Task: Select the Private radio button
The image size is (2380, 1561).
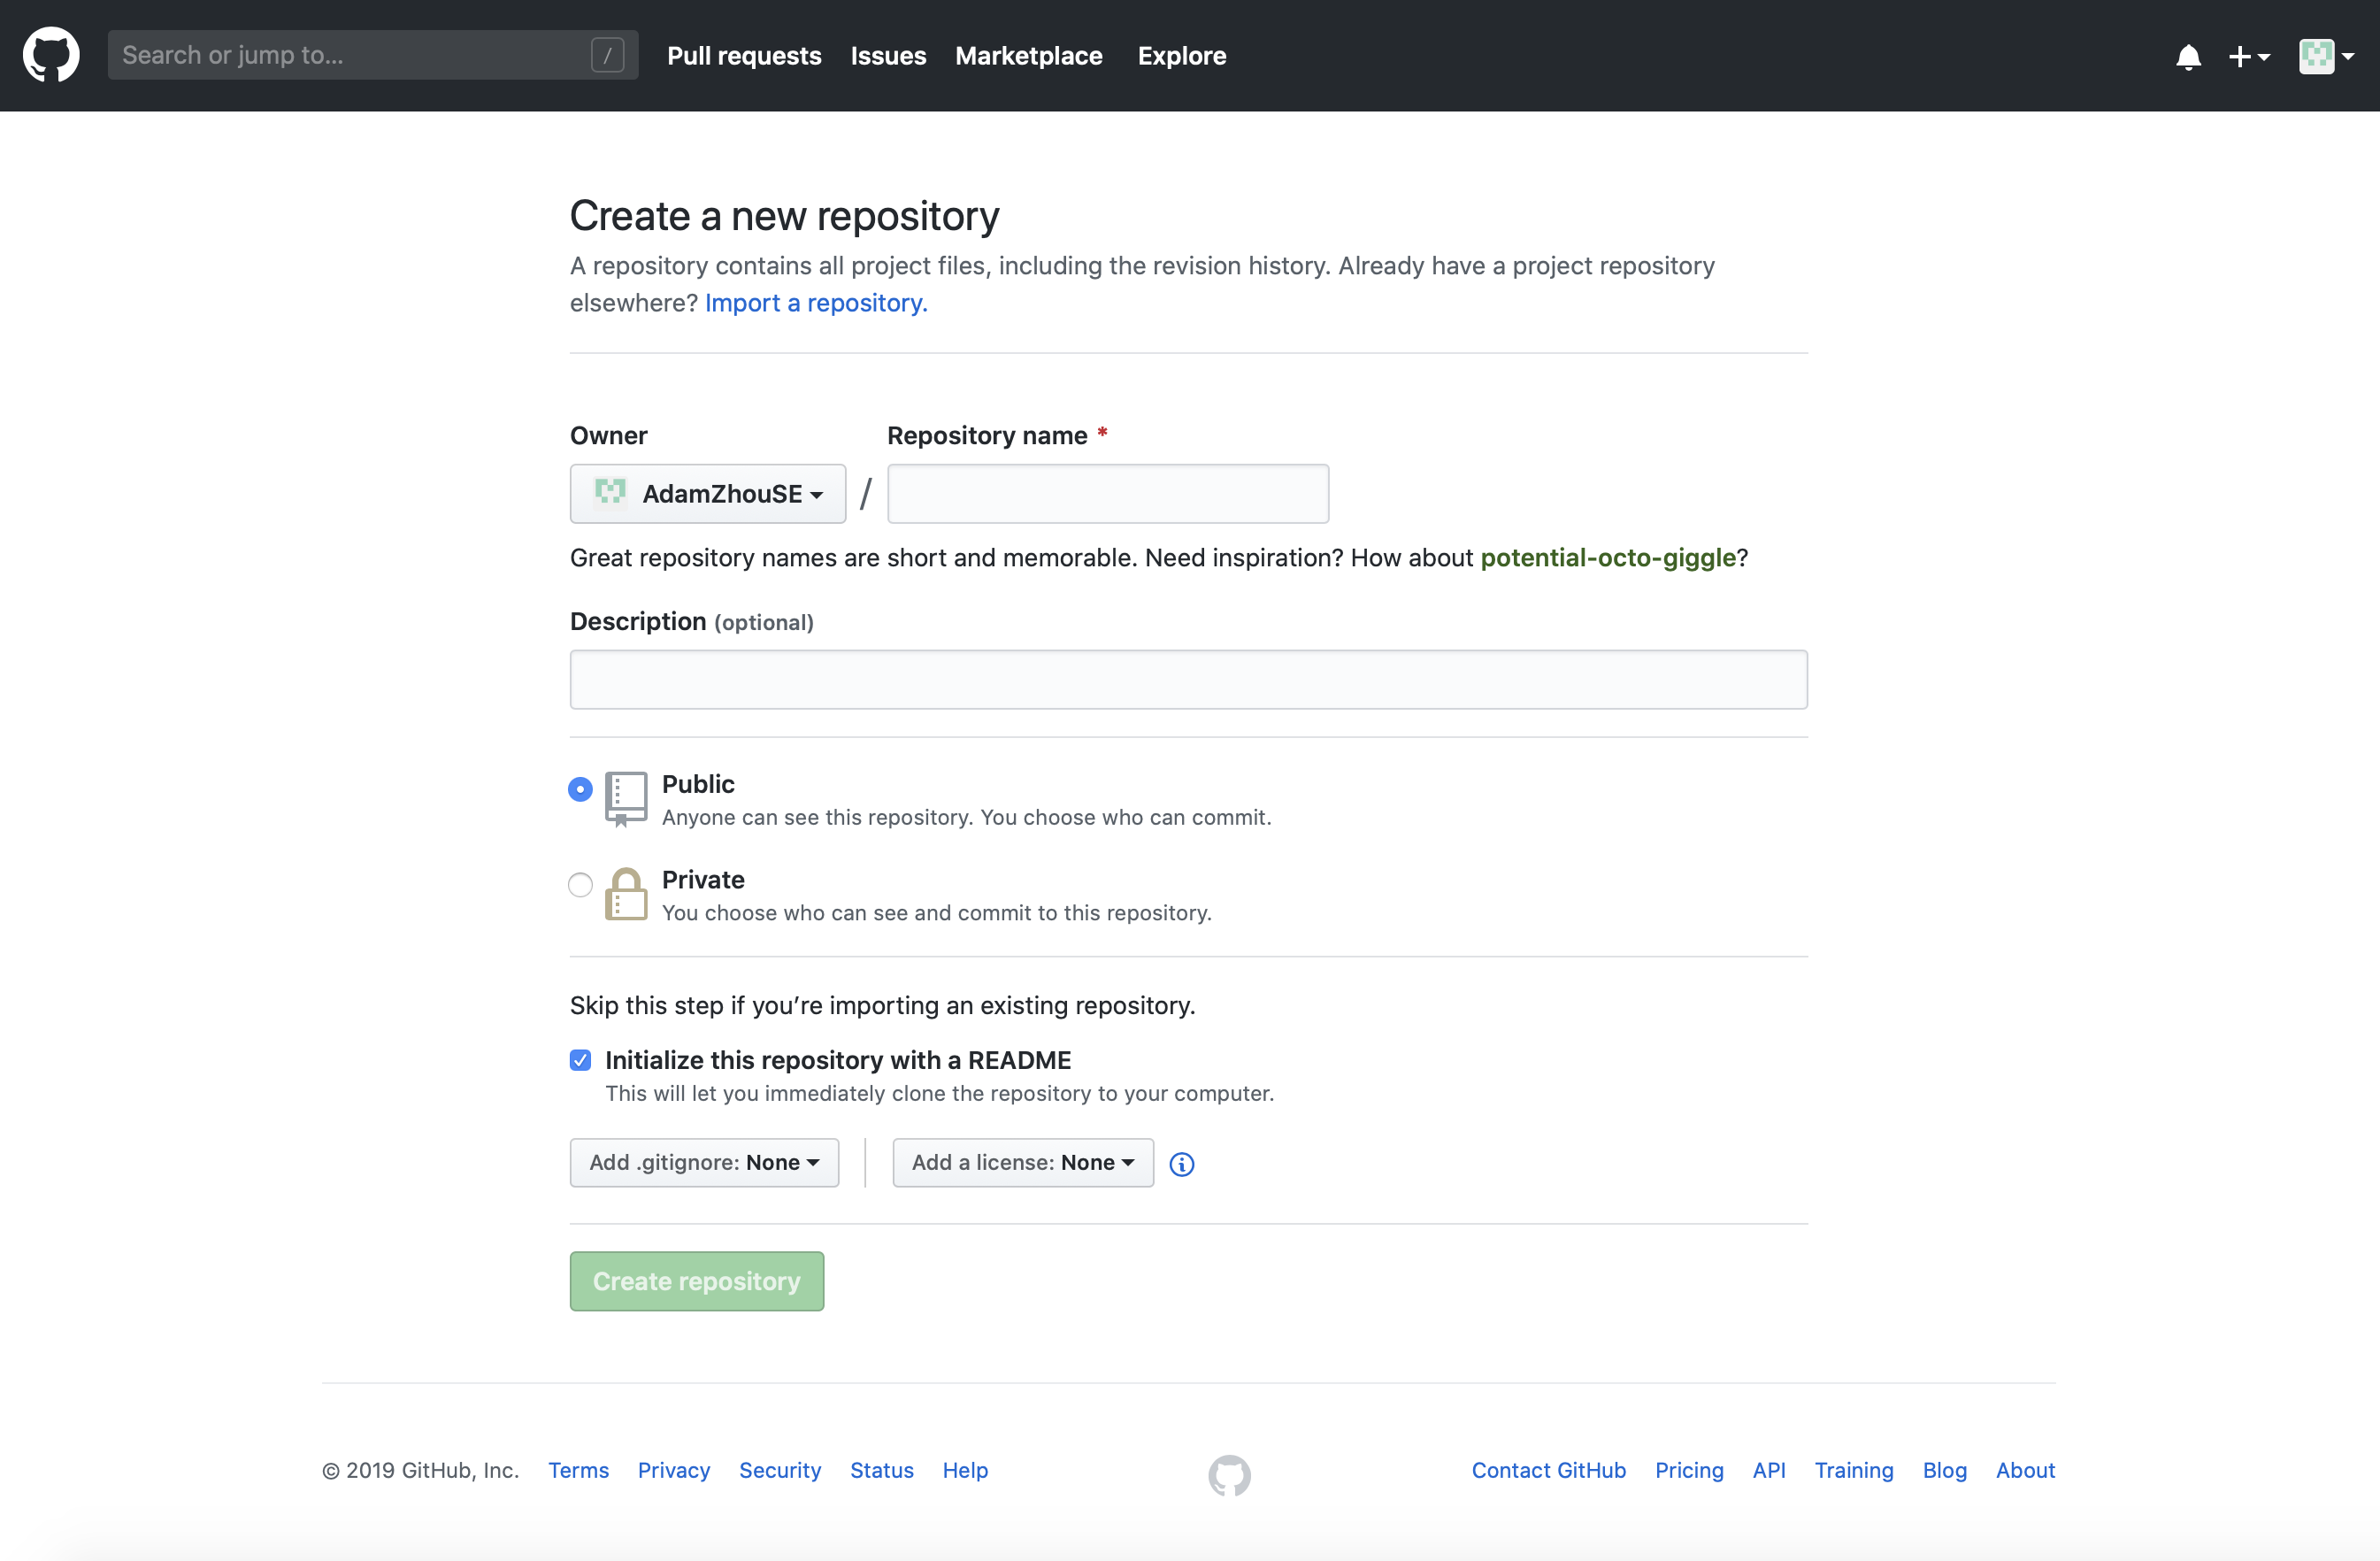Action: point(580,885)
